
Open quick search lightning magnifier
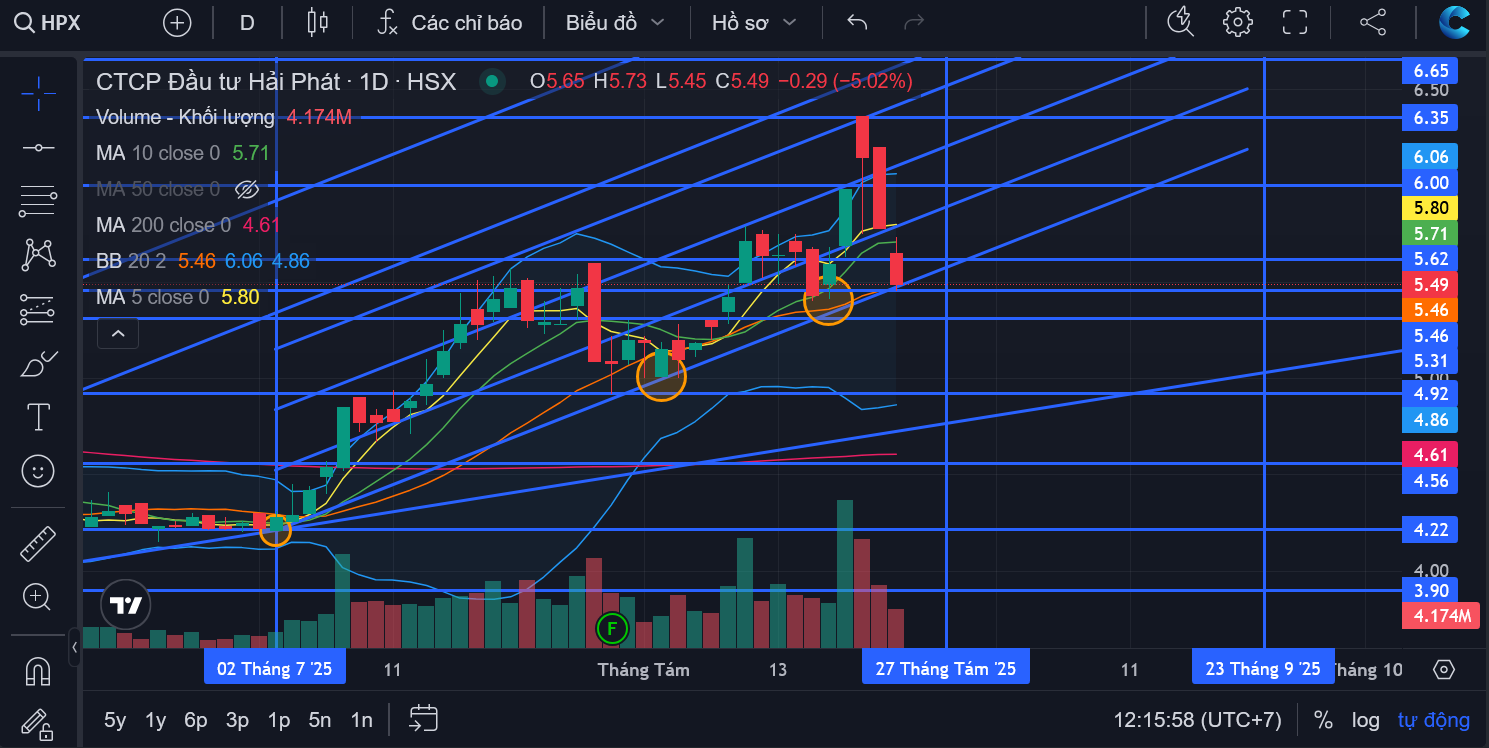point(1181,22)
